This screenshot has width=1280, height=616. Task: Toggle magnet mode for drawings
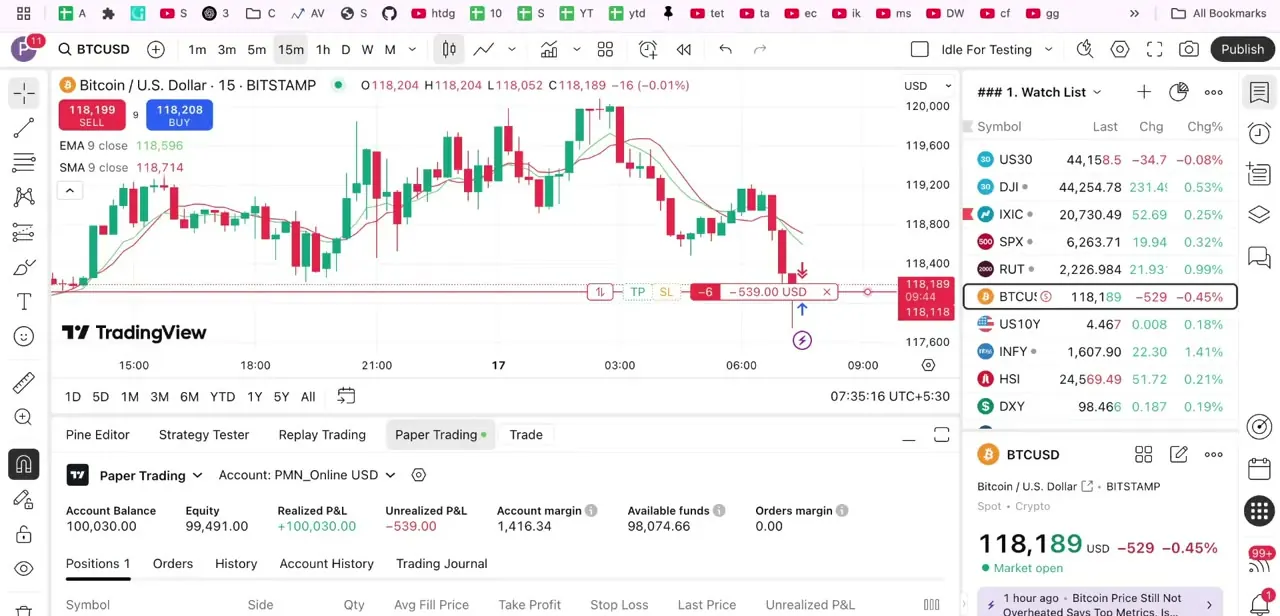(24, 464)
